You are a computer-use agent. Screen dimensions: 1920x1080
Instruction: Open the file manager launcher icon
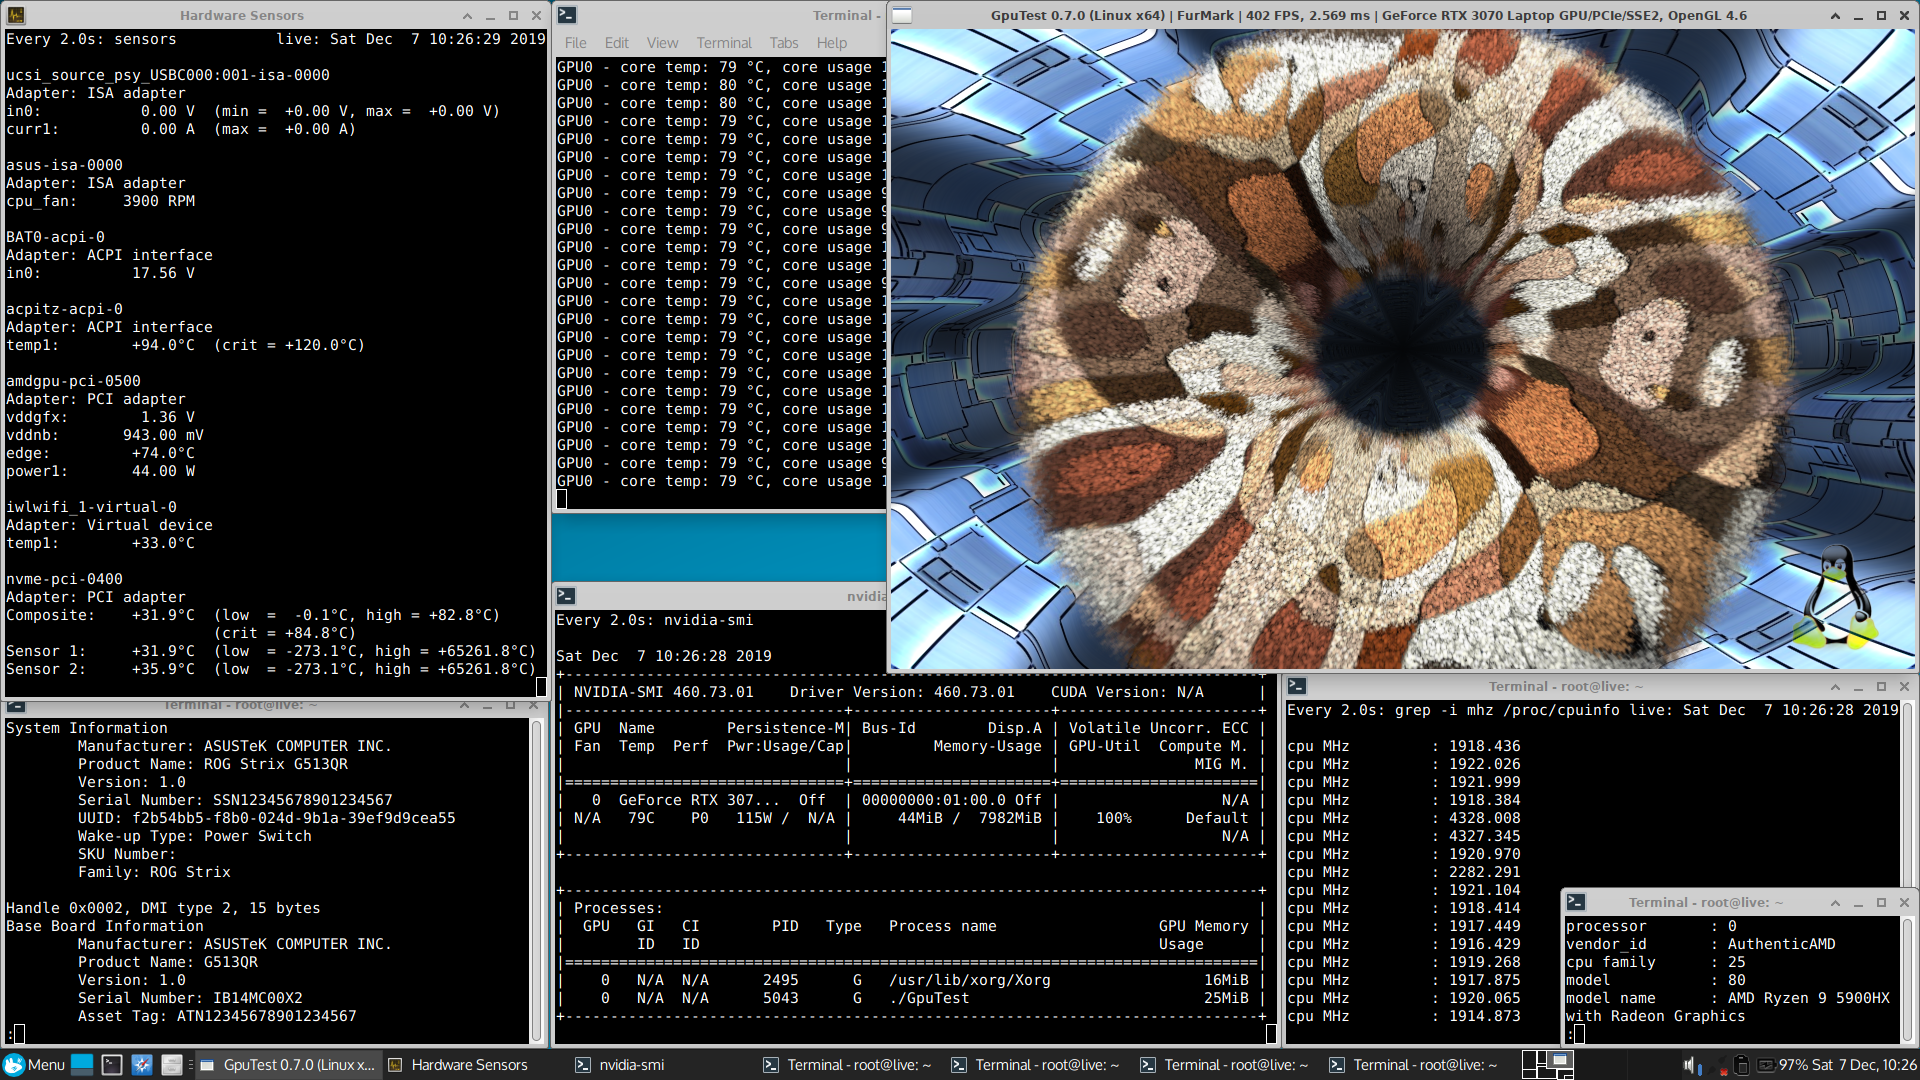click(172, 1065)
